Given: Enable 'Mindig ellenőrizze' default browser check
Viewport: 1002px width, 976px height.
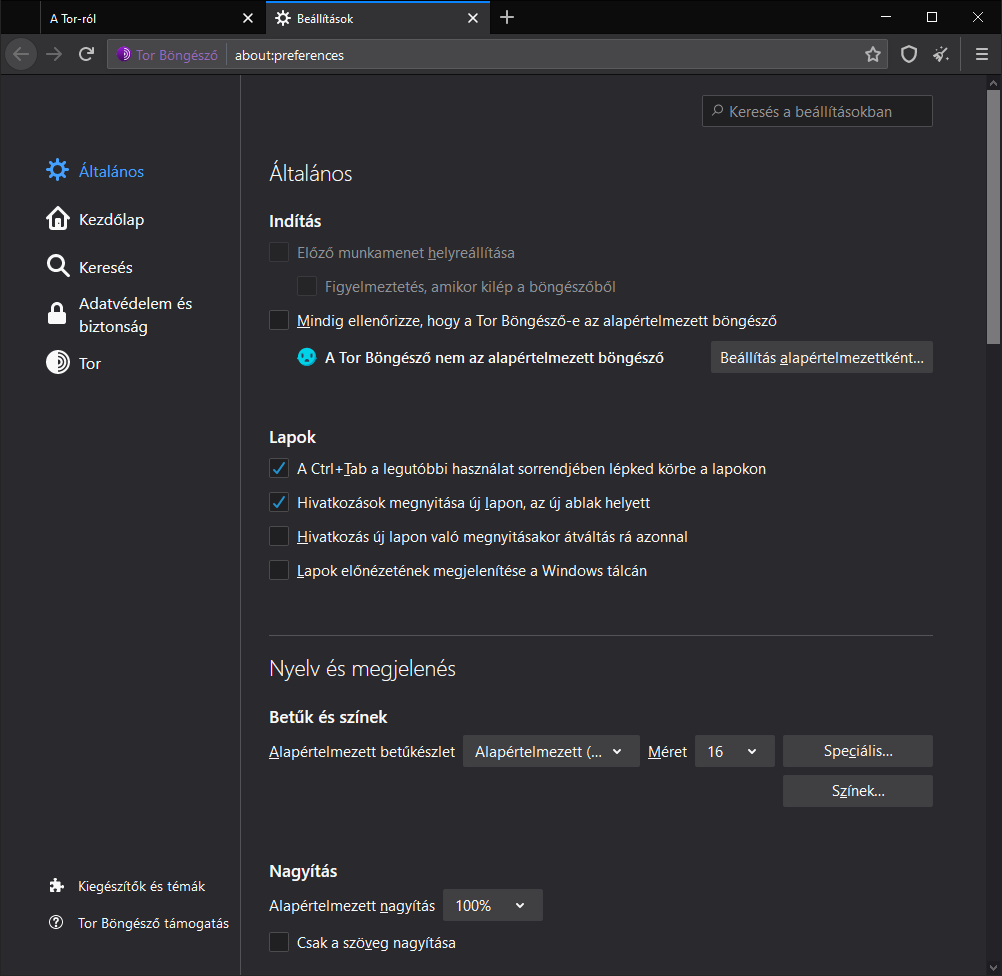Looking at the screenshot, I should pos(279,320).
